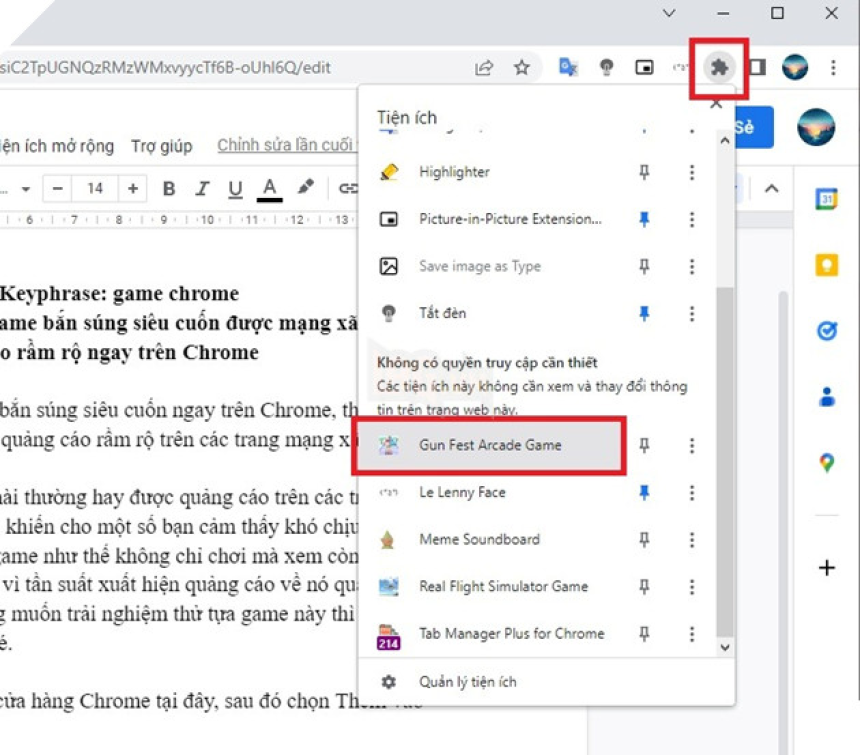Viewport: 860px width, 755px height.
Task: Click extensions list scroll up arrow
Action: click(725, 140)
